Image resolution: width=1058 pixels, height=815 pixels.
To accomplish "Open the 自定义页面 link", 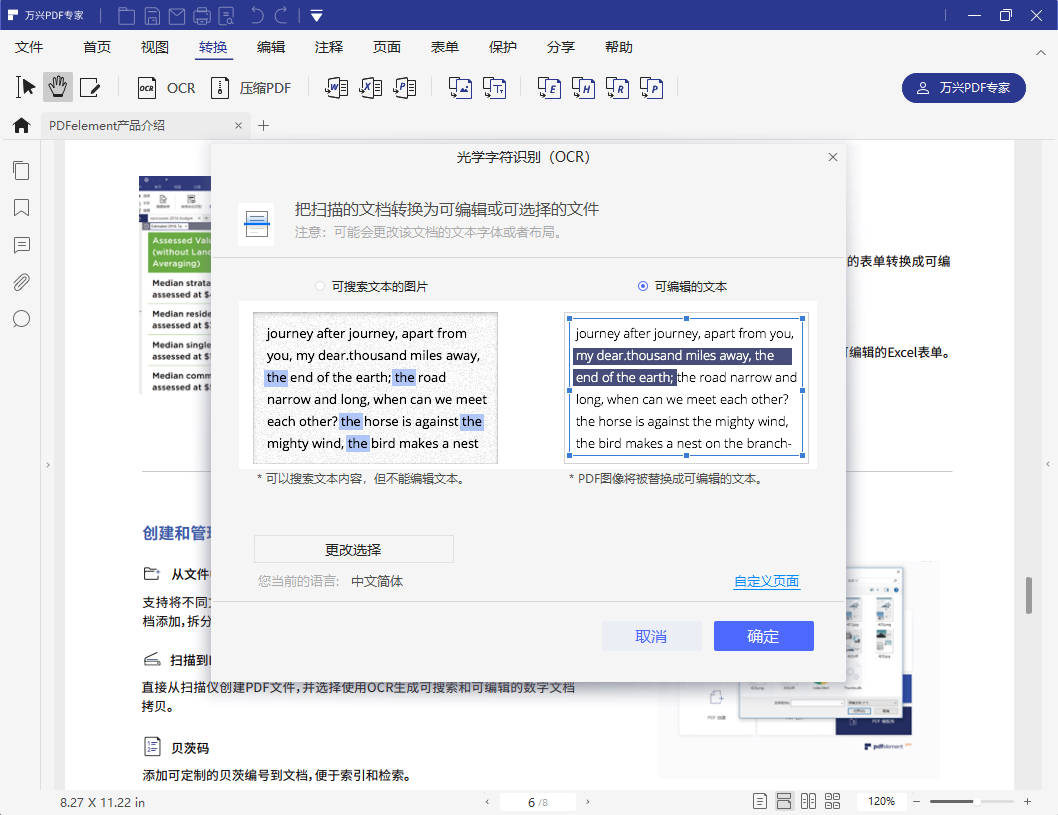I will (766, 580).
